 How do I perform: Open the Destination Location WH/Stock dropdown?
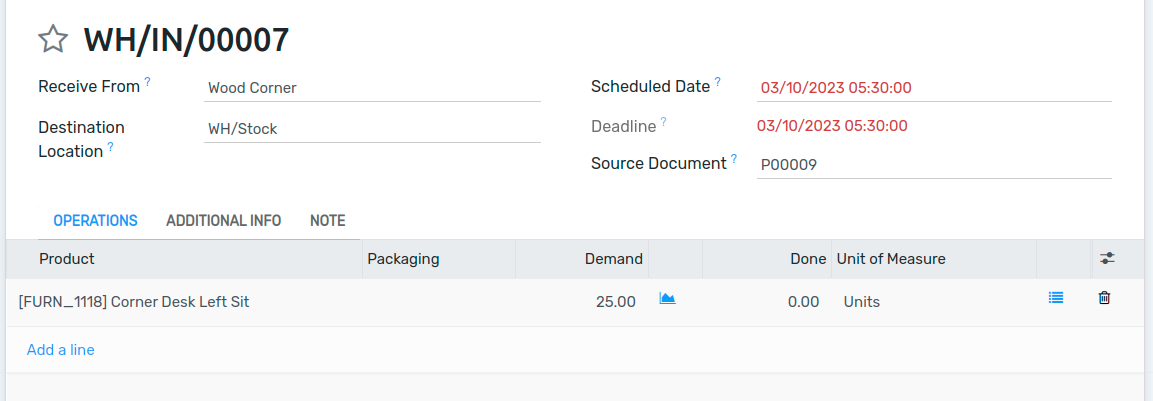coord(372,129)
